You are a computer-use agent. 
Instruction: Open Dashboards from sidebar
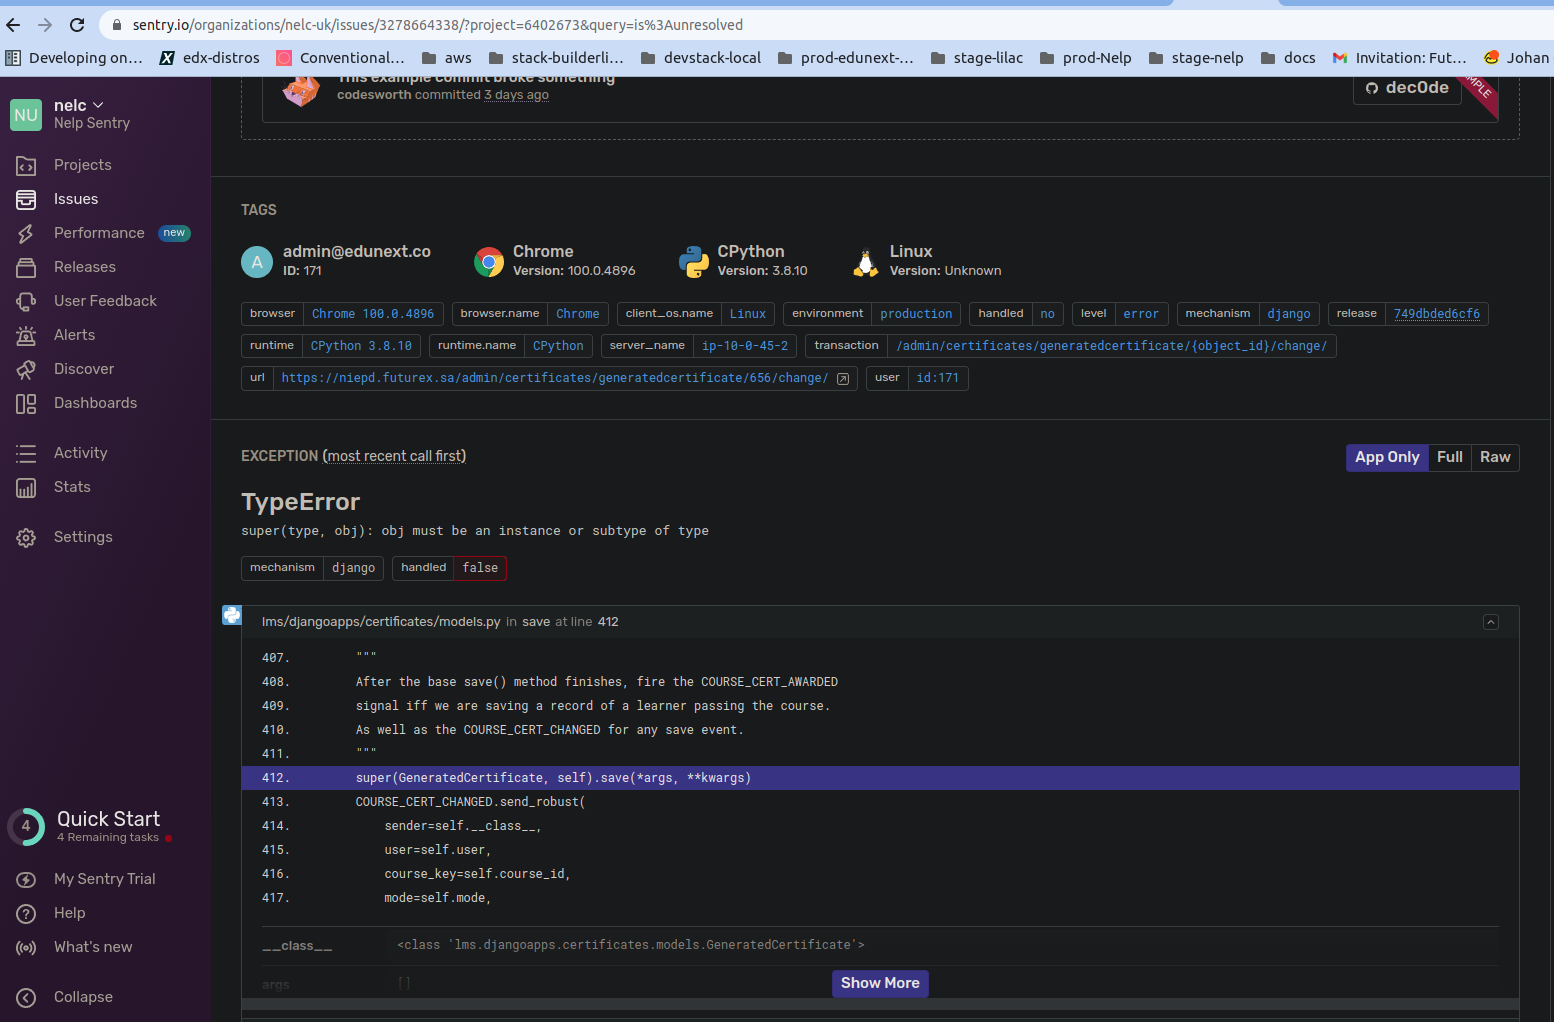pyautogui.click(x=95, y=403)
